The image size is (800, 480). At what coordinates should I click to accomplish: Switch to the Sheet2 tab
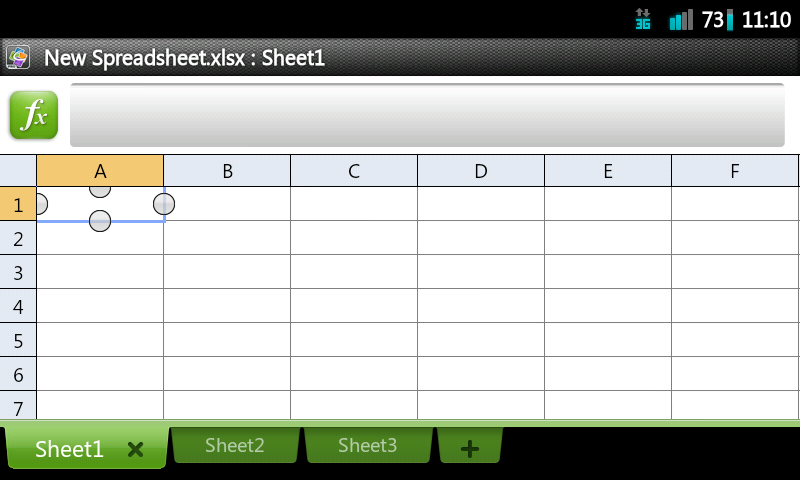pos(235,445)
